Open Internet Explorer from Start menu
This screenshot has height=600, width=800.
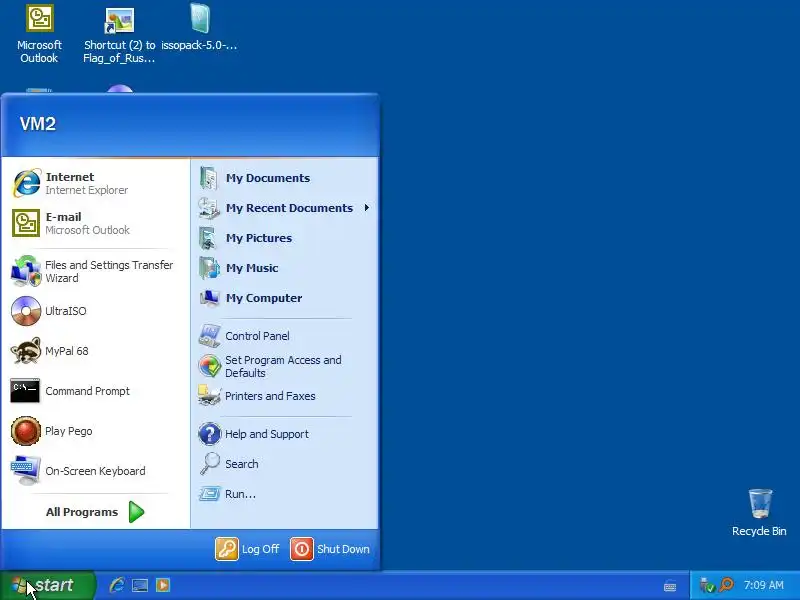(95, 183)
